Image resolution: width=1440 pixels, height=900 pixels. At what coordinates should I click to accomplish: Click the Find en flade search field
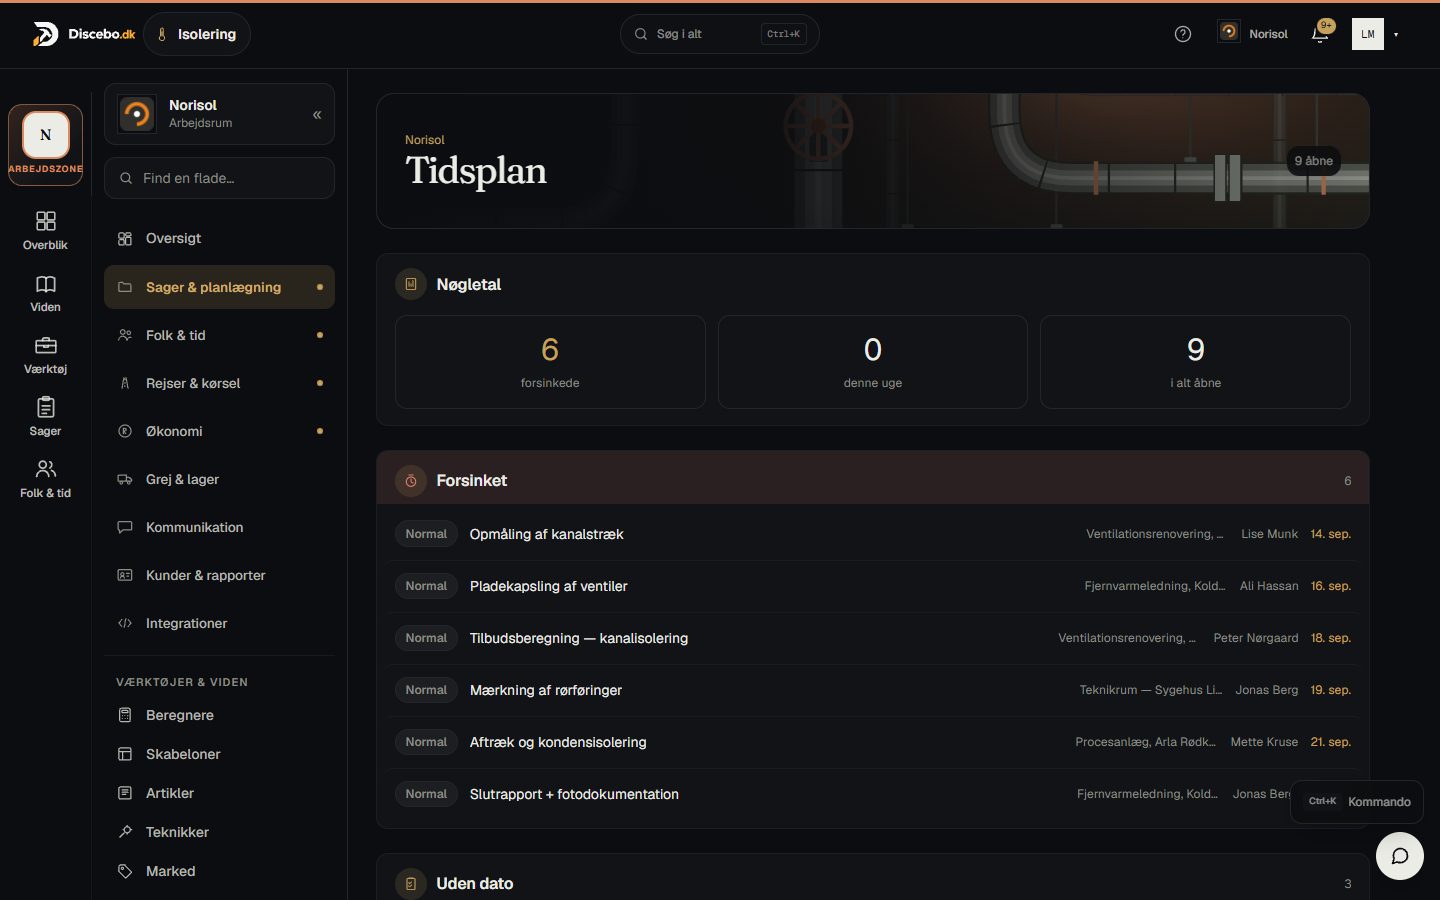(x=219, y=178)
